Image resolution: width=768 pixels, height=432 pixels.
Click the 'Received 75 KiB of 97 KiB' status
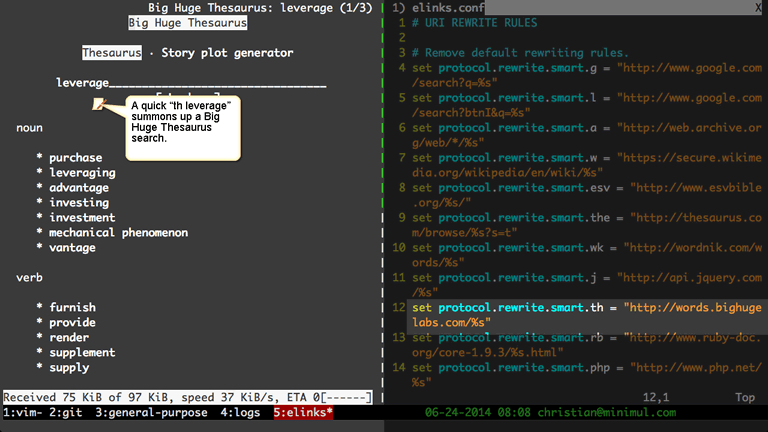tap(89, 397)
